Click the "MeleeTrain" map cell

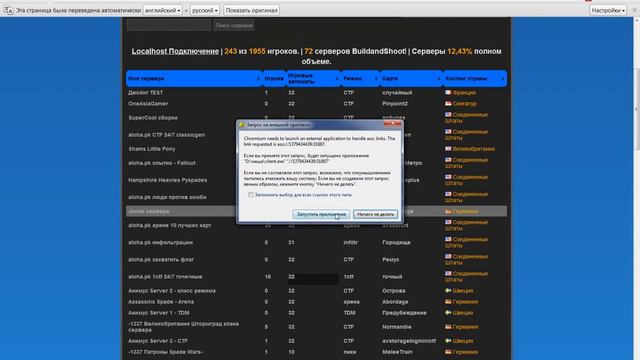pyautogui.click(x=397, y=352)
